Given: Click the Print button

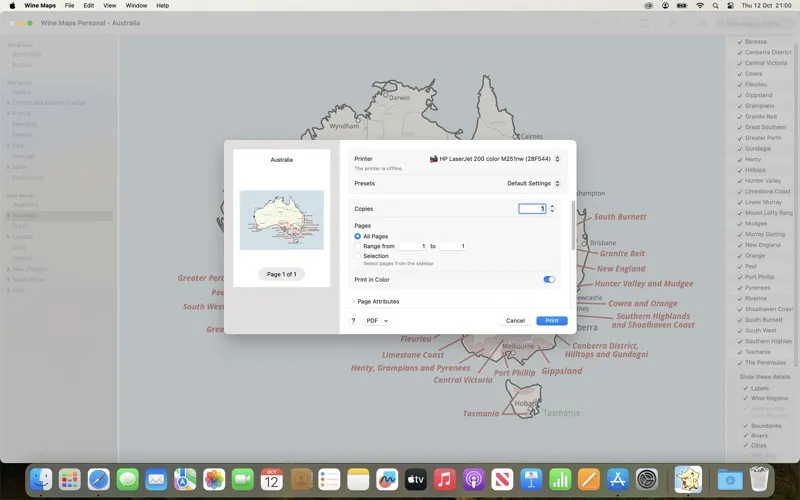Looking at the screenshot, I should (552, 321).
